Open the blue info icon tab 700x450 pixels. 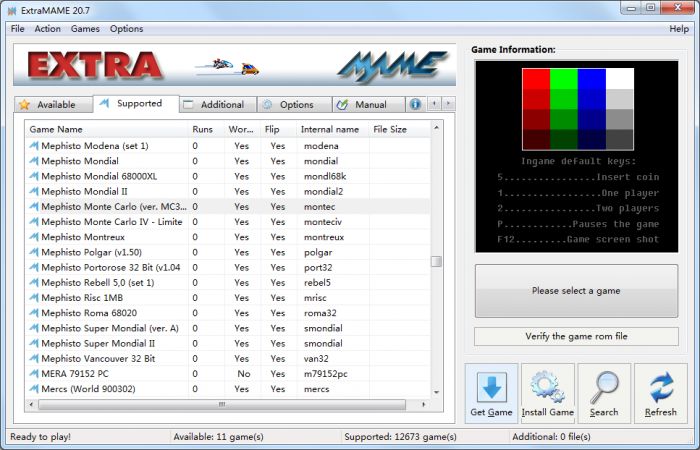point(415,104)
